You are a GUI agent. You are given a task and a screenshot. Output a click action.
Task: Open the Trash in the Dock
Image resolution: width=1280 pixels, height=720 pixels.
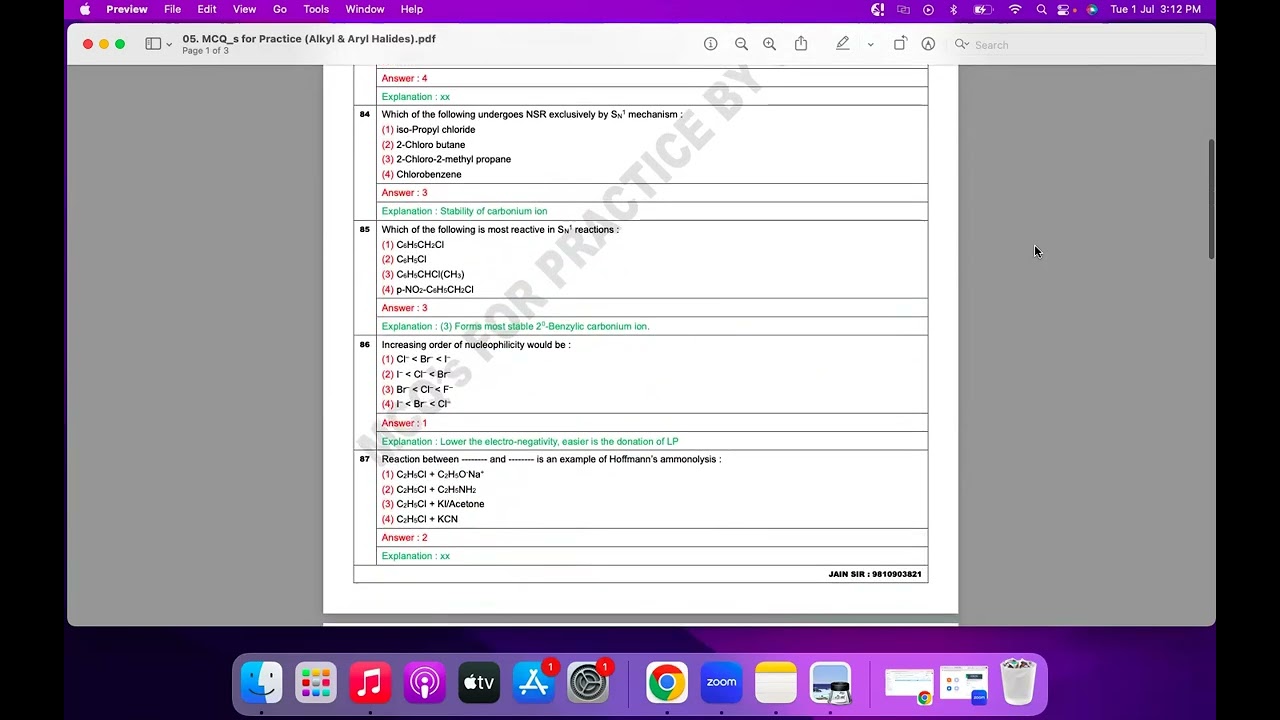tap(1018, 683)
